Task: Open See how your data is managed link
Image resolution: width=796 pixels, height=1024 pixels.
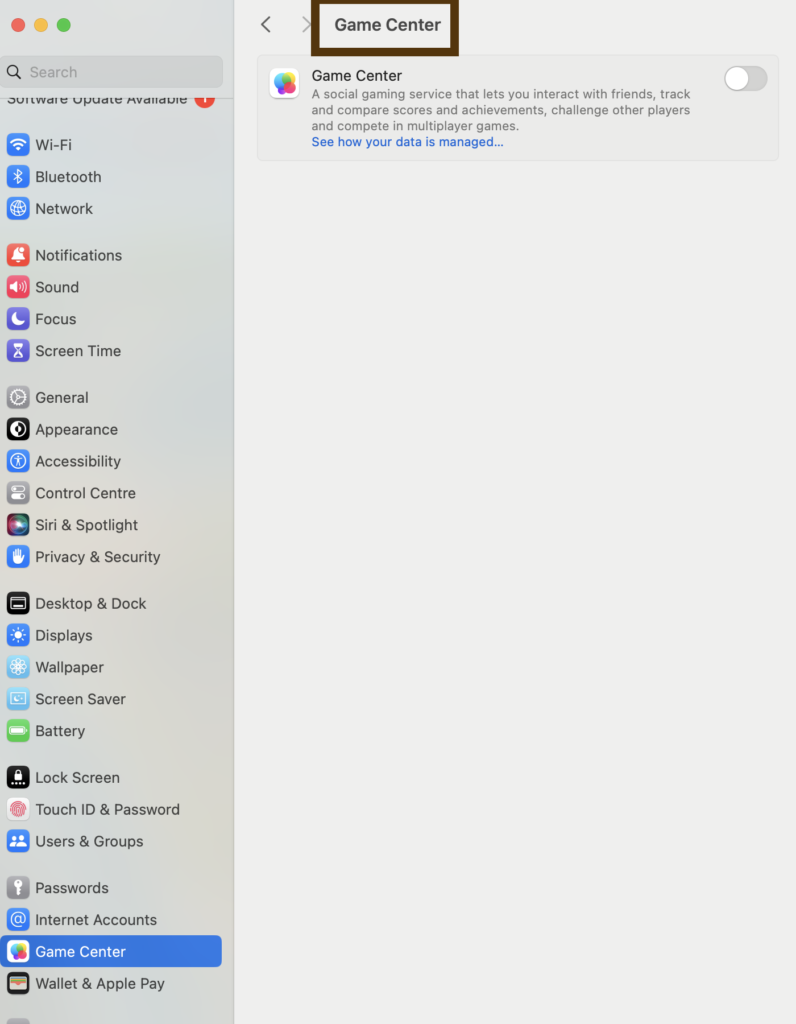Action: 407,142
